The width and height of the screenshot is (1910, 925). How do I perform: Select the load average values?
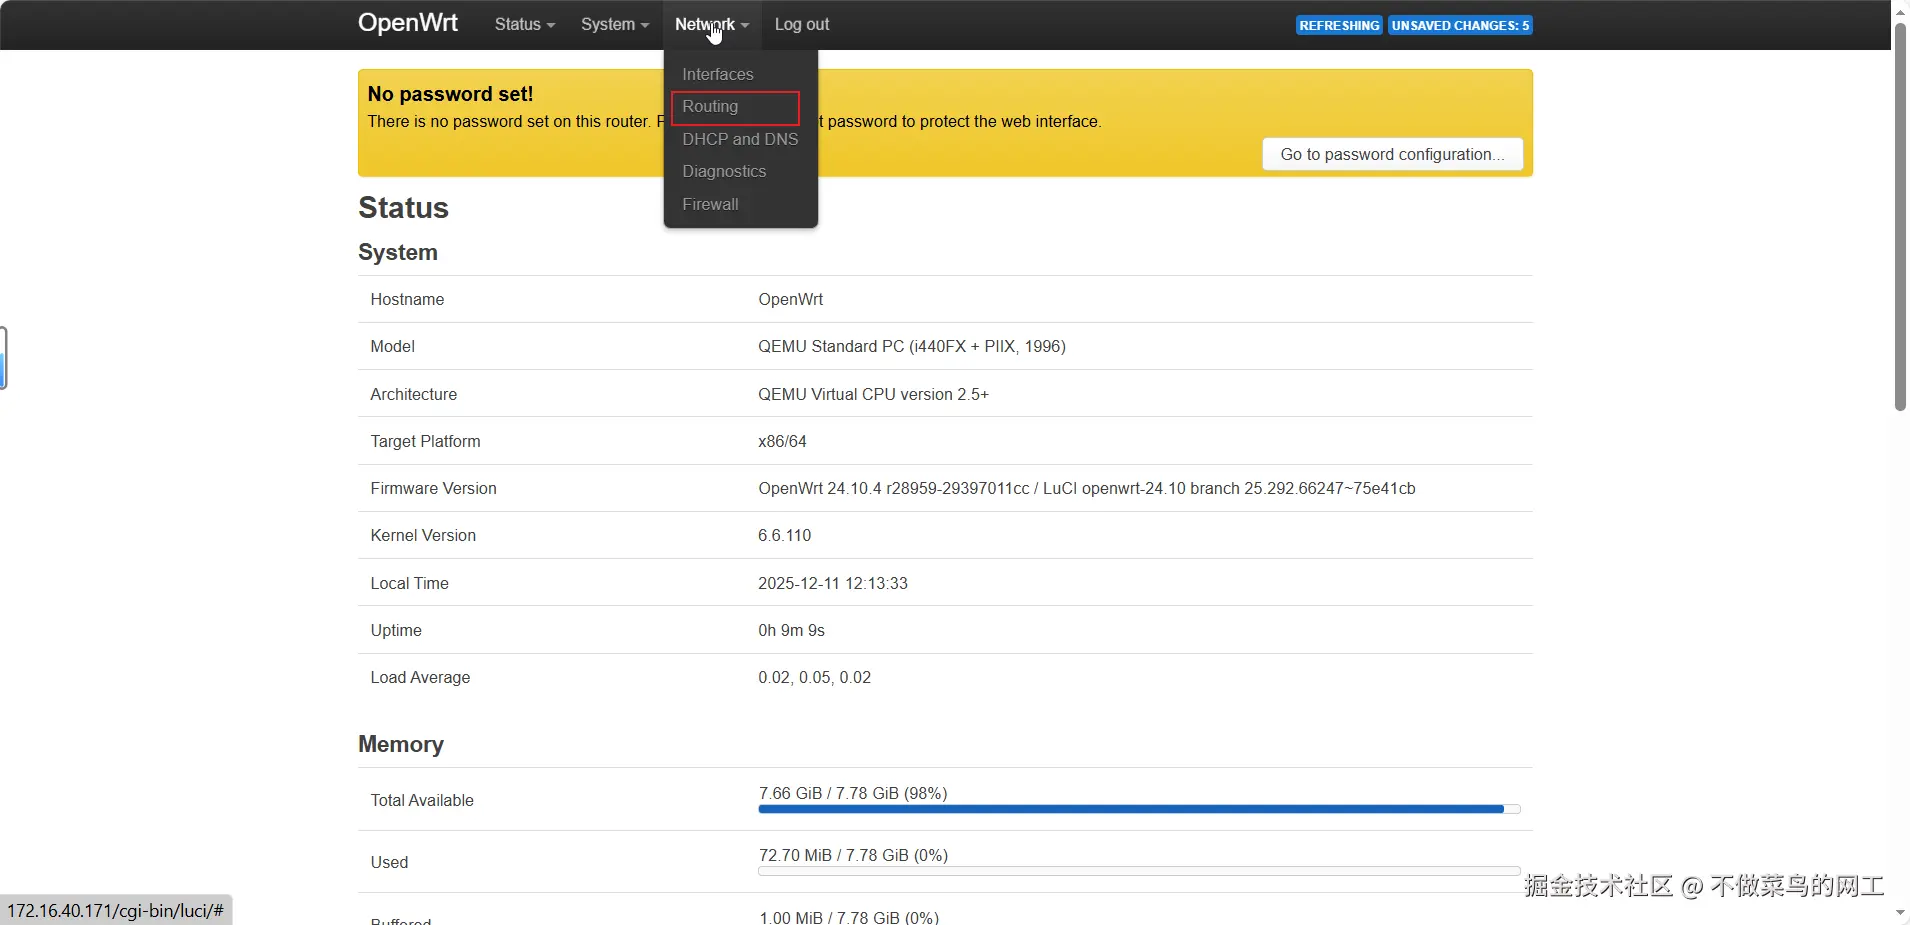click(814, 677)
